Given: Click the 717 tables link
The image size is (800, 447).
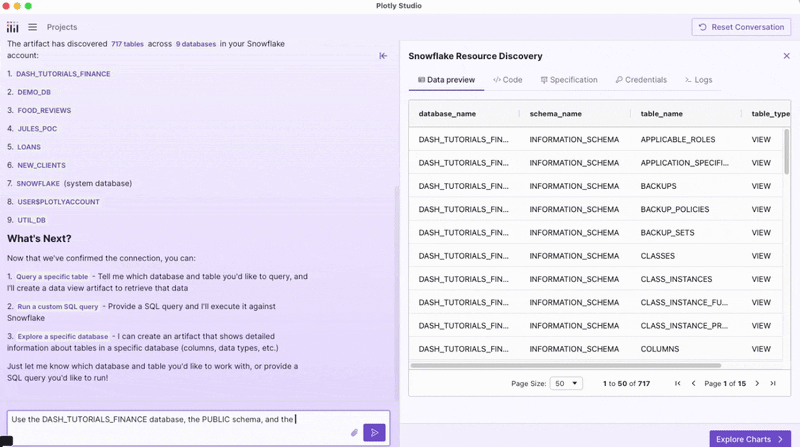Looking at the screenshot, I should [128, 44].
